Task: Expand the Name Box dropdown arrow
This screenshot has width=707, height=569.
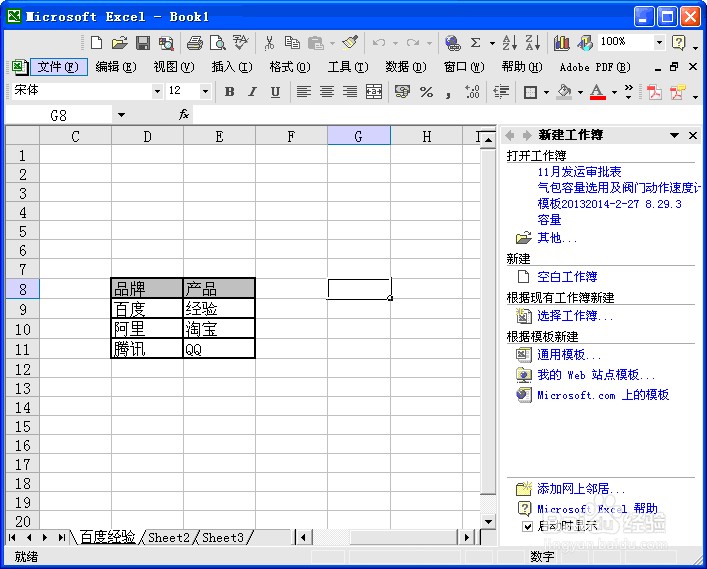Action: point(121,115)
